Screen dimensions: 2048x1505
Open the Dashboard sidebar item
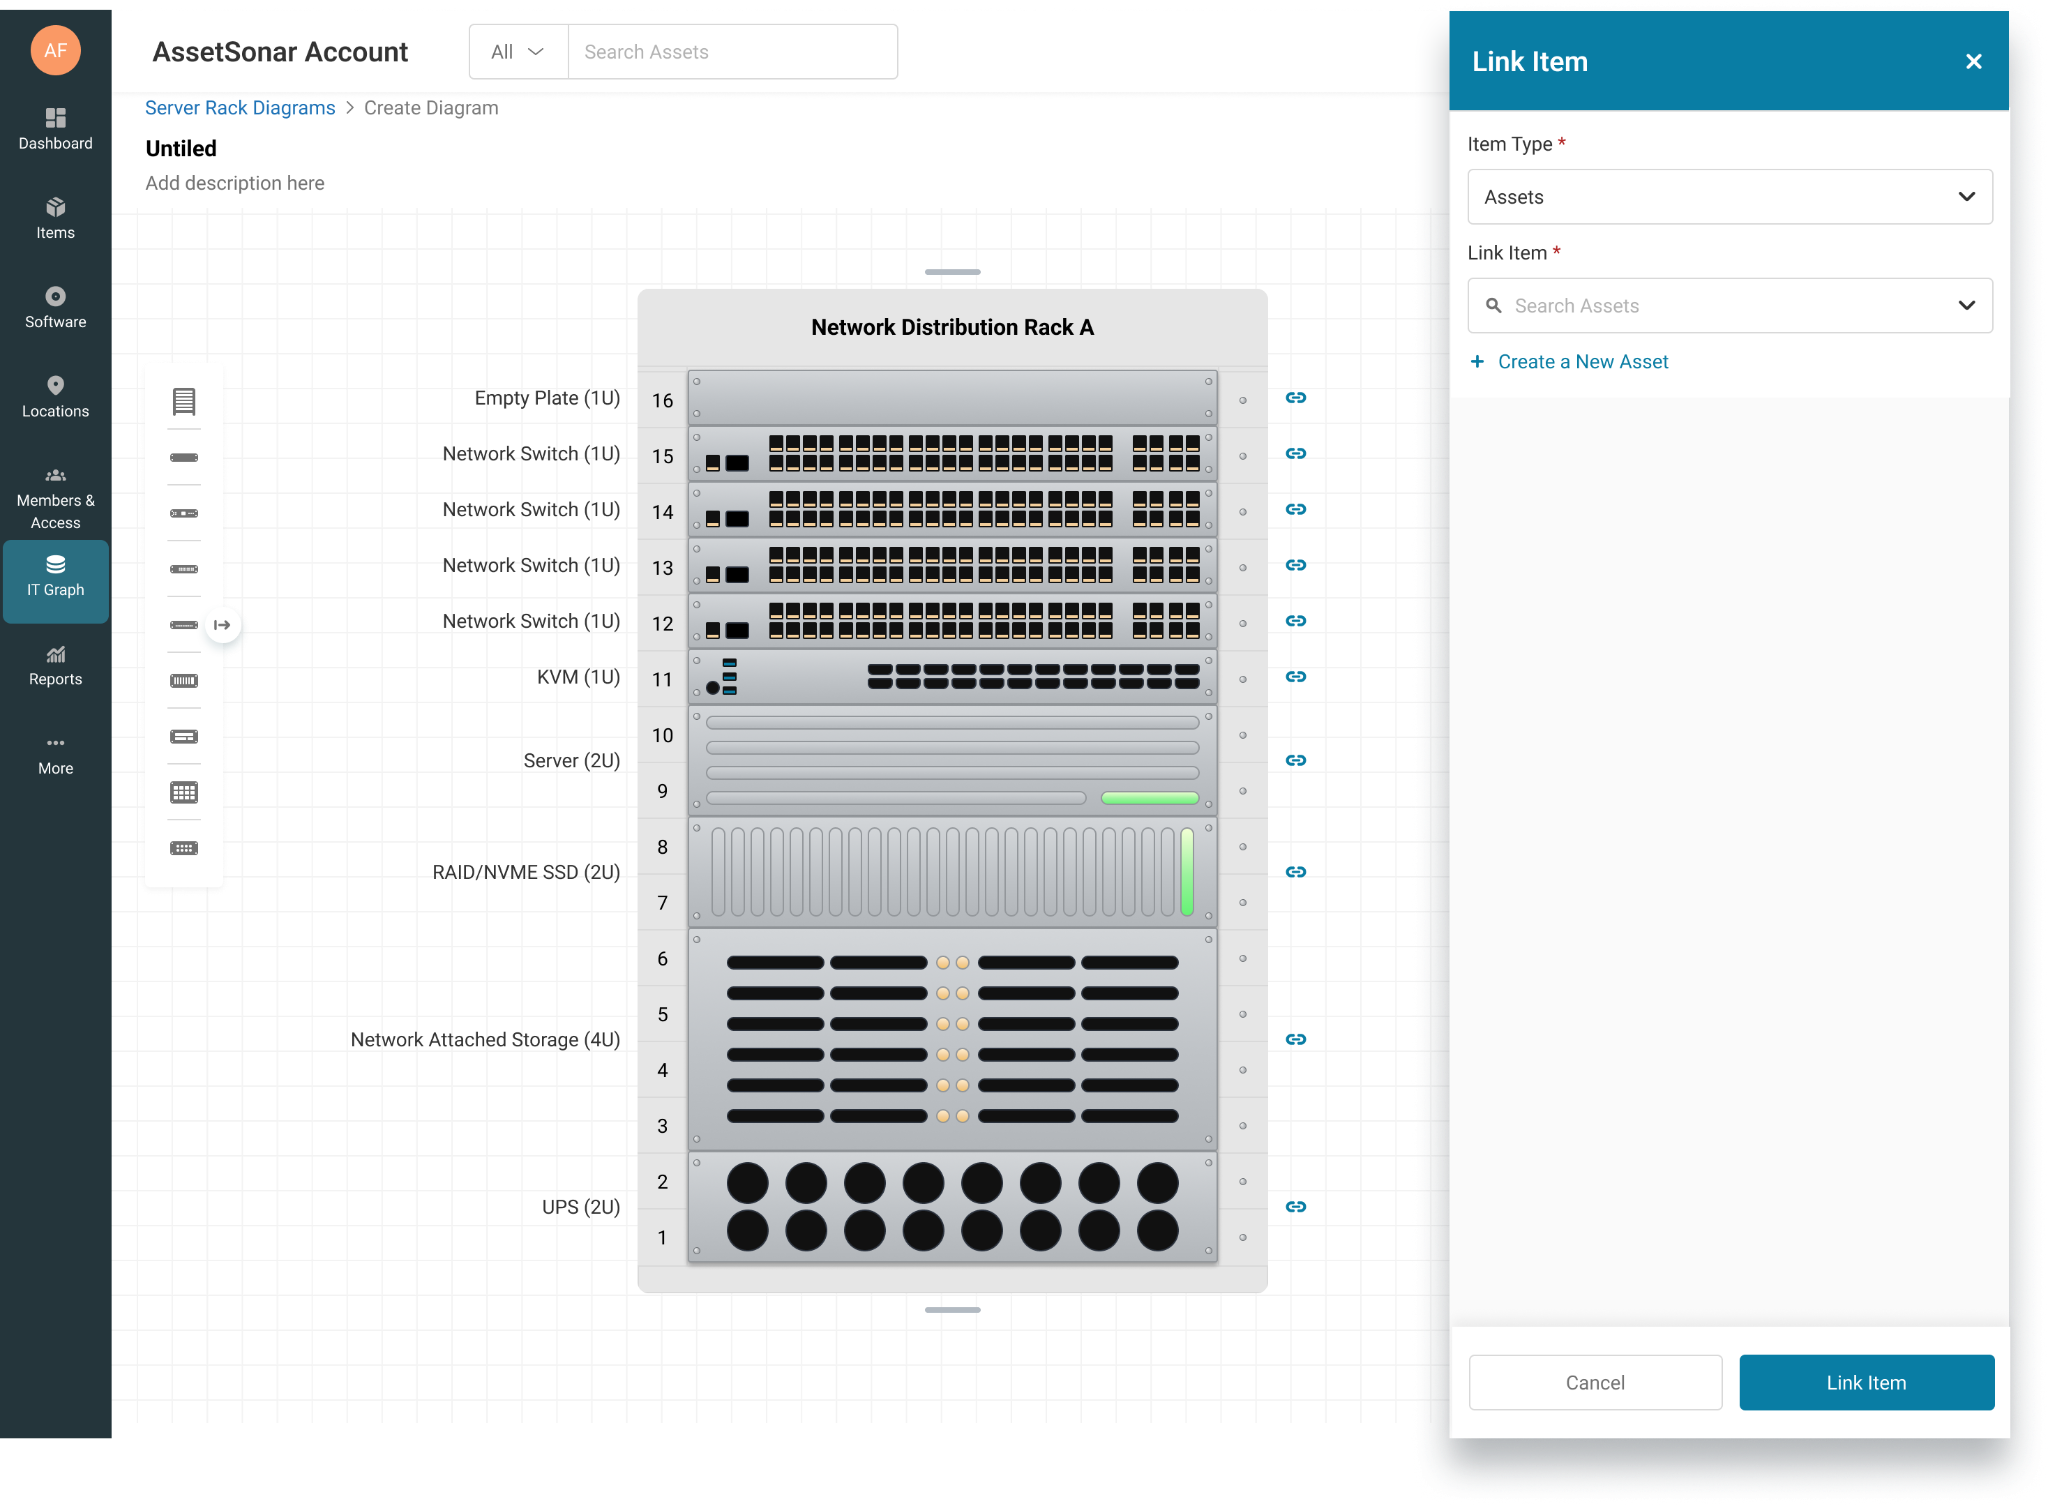[x=56, y=129]
